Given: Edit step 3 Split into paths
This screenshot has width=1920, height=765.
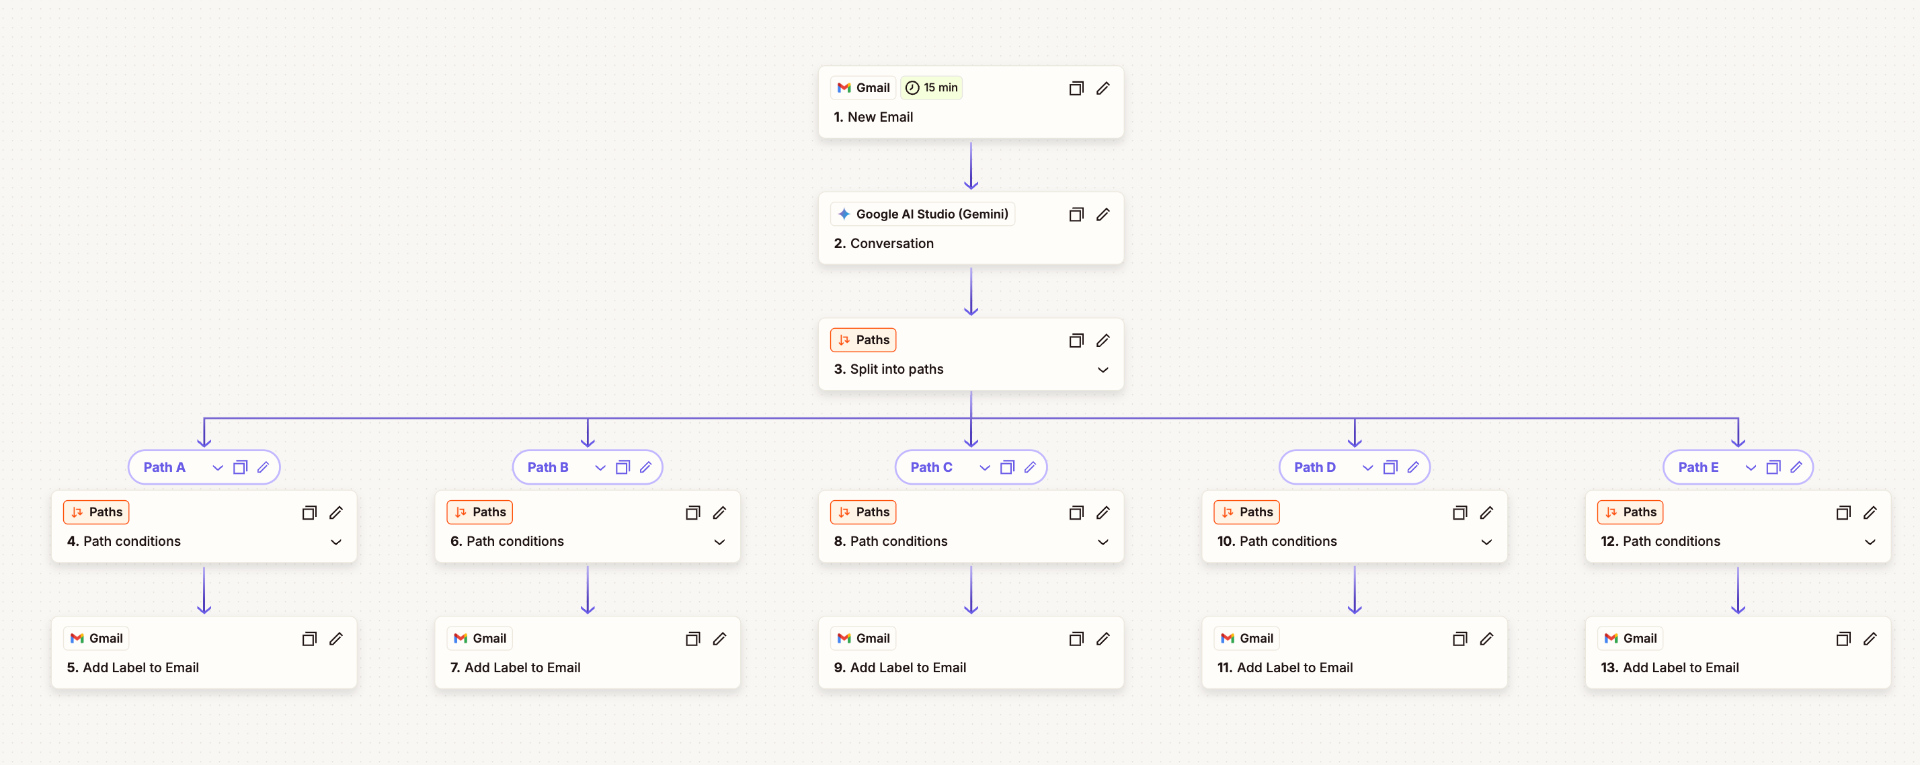Looking at the screenshot, I should [1103, 340].
